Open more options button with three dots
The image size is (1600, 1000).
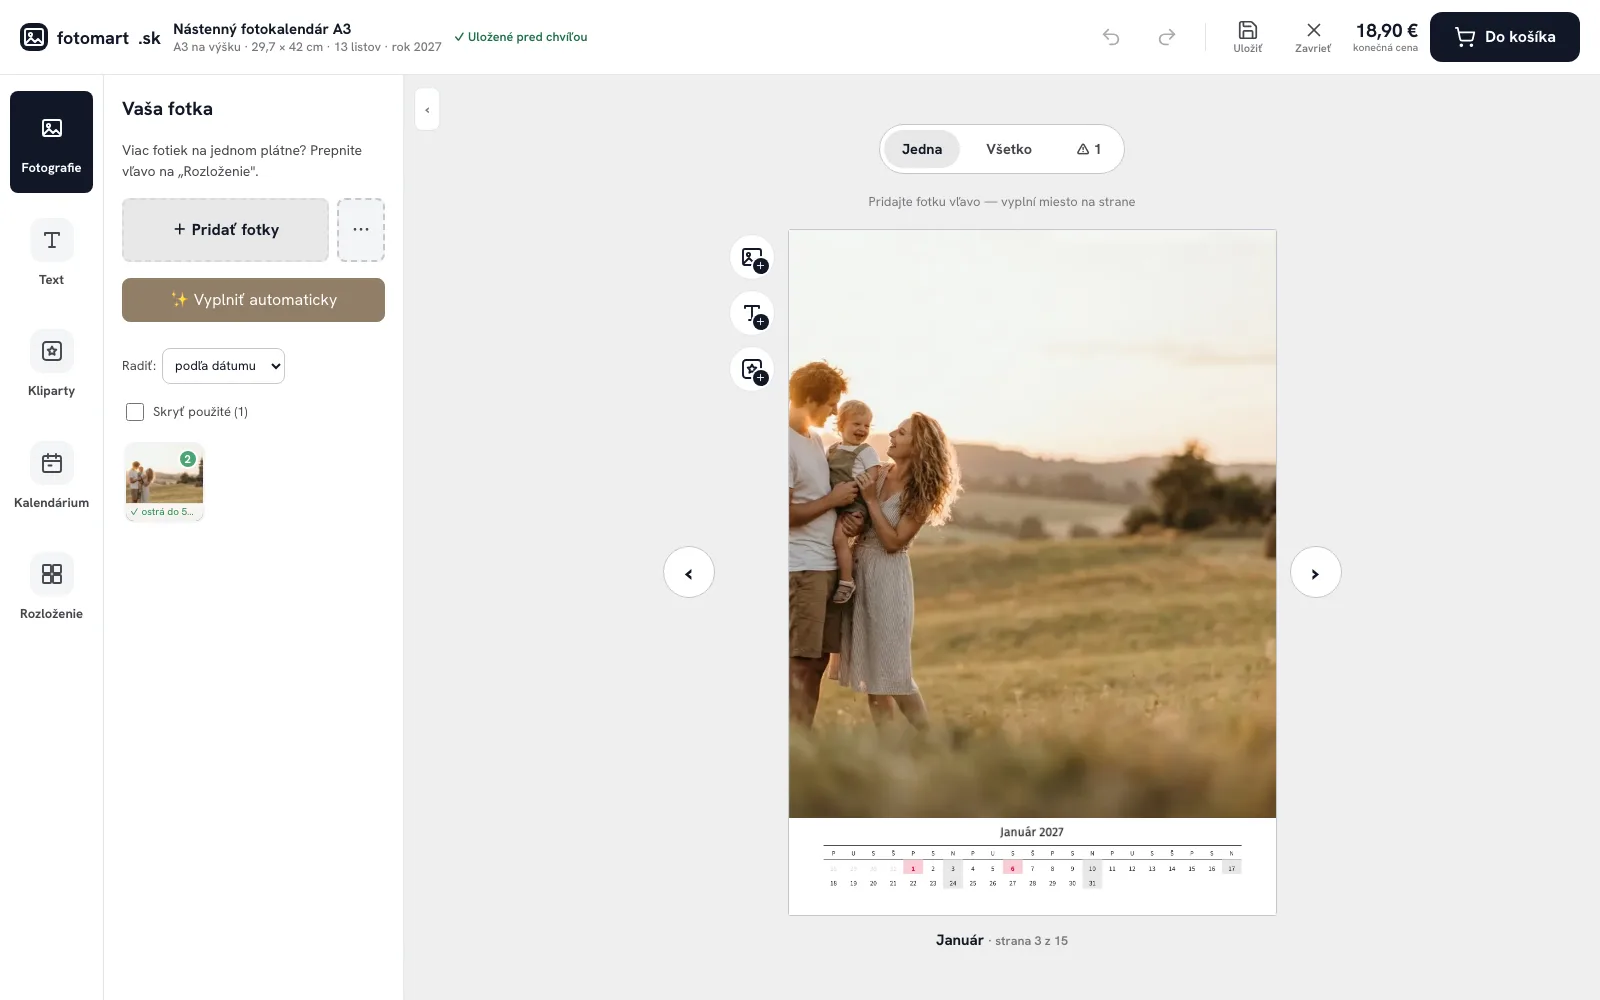click(361, 230)
